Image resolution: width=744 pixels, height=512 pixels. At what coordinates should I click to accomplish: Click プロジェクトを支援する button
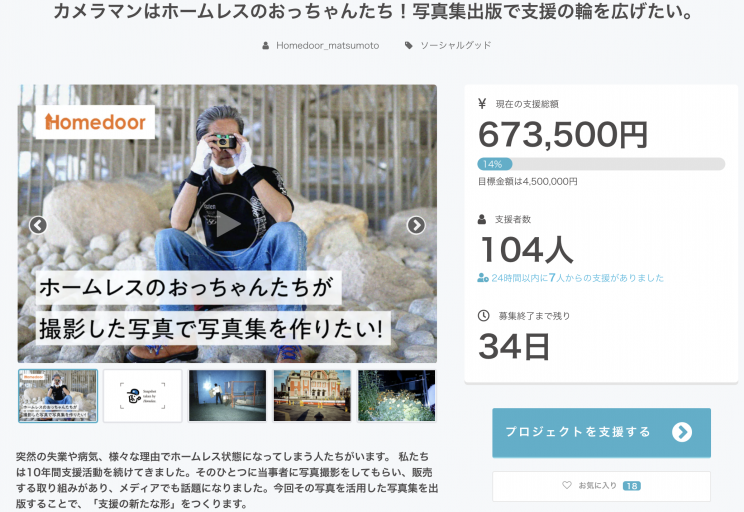coord(601,432)
